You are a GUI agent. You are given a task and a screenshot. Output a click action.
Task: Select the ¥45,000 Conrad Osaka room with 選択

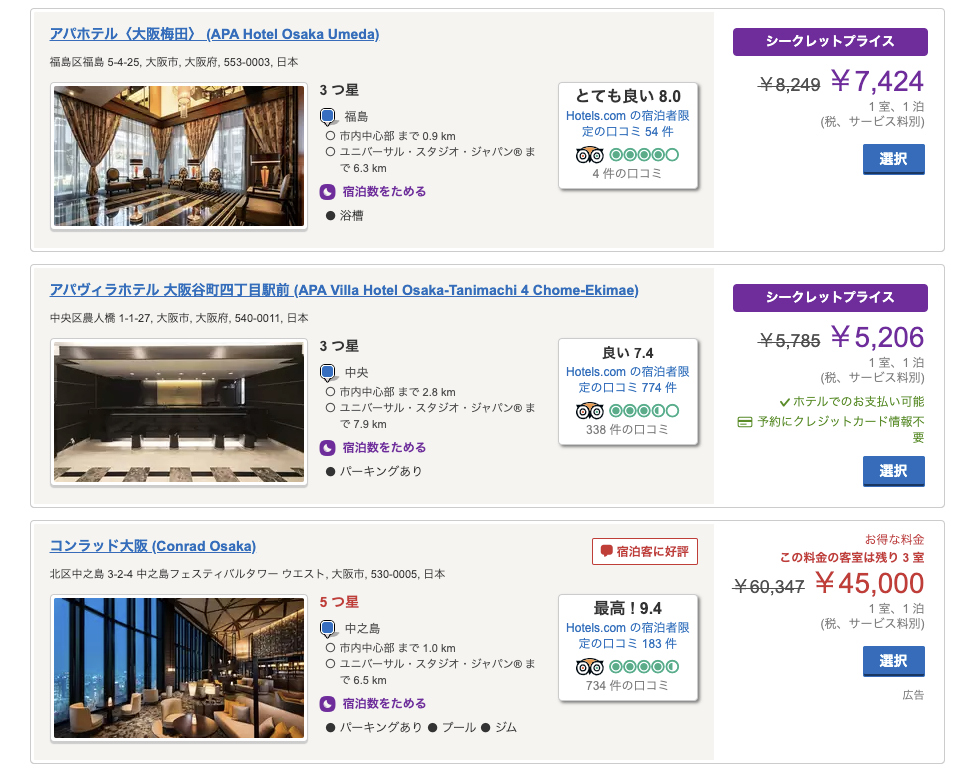pos(893,661)
